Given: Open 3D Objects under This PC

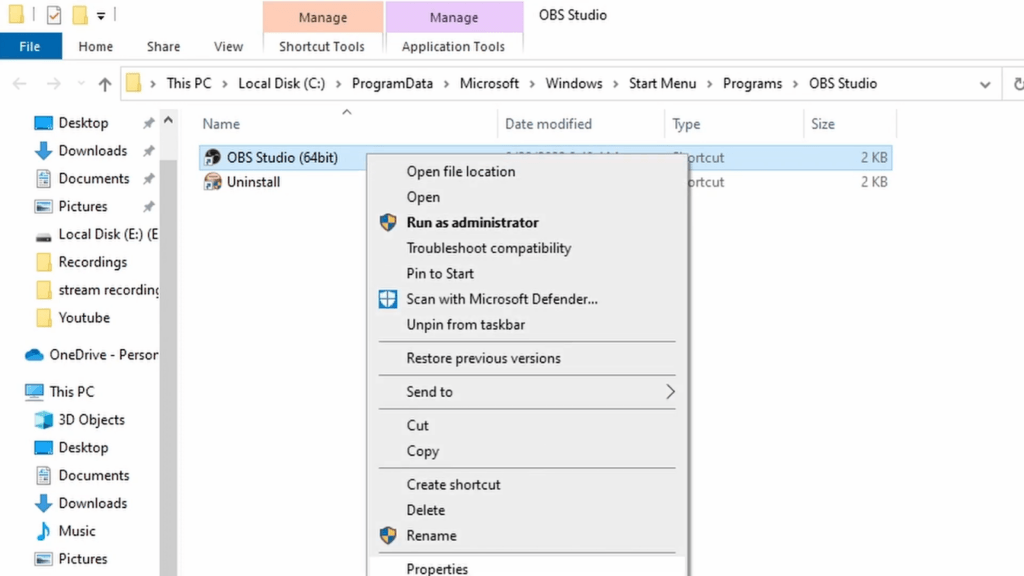Looking at the screenshot, I should coord(91,420).
